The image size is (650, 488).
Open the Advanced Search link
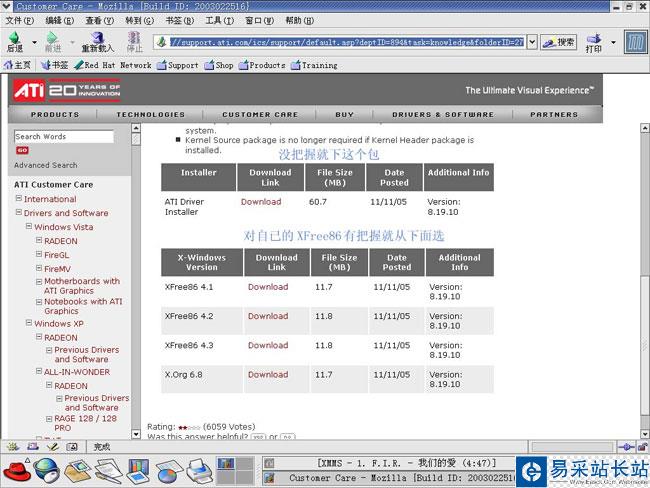point(46,165)
